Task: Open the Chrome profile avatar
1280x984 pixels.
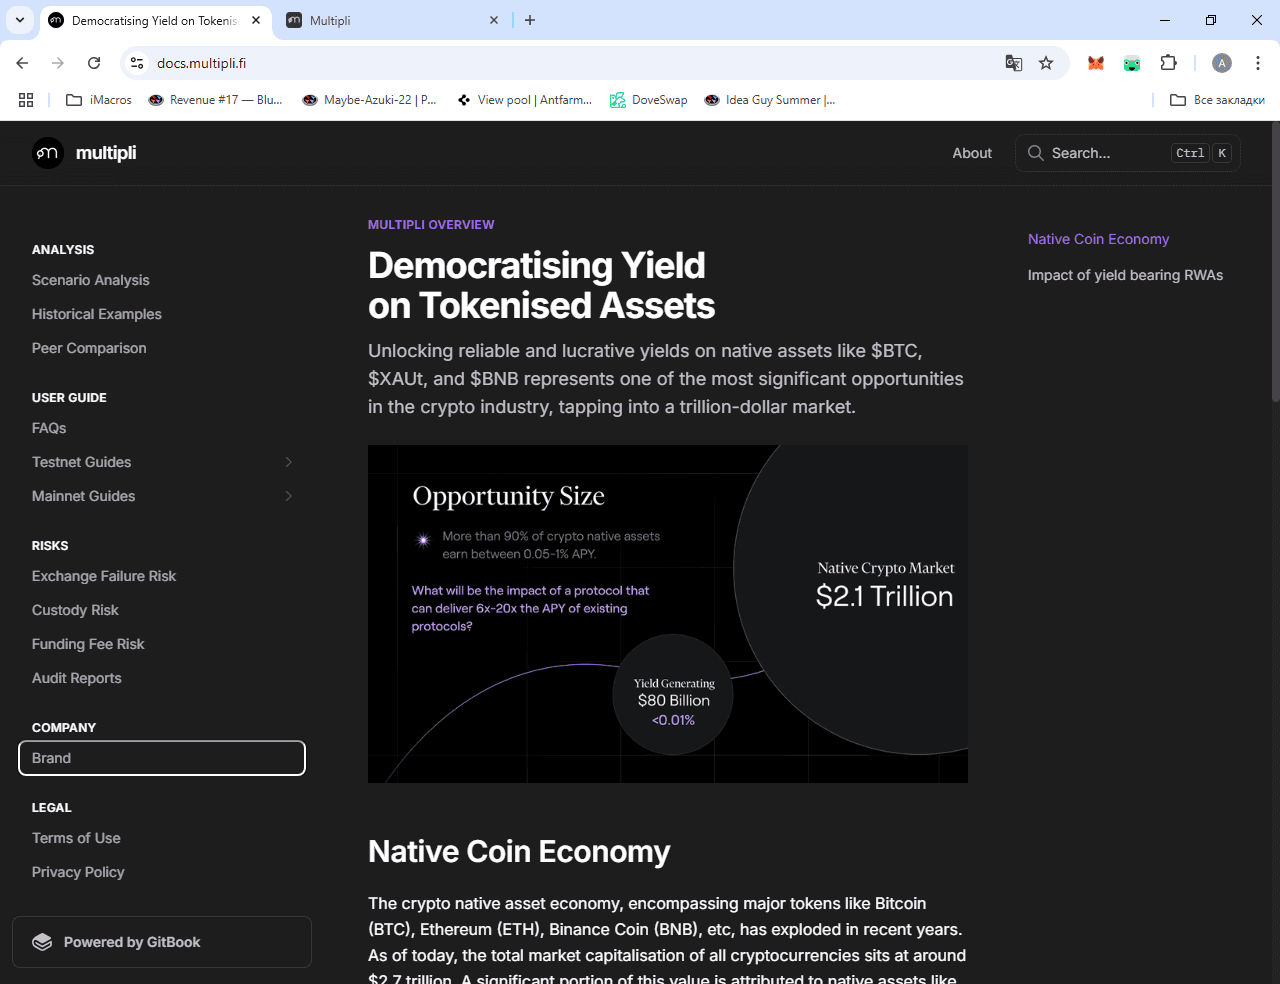Action: [1222, 63]
